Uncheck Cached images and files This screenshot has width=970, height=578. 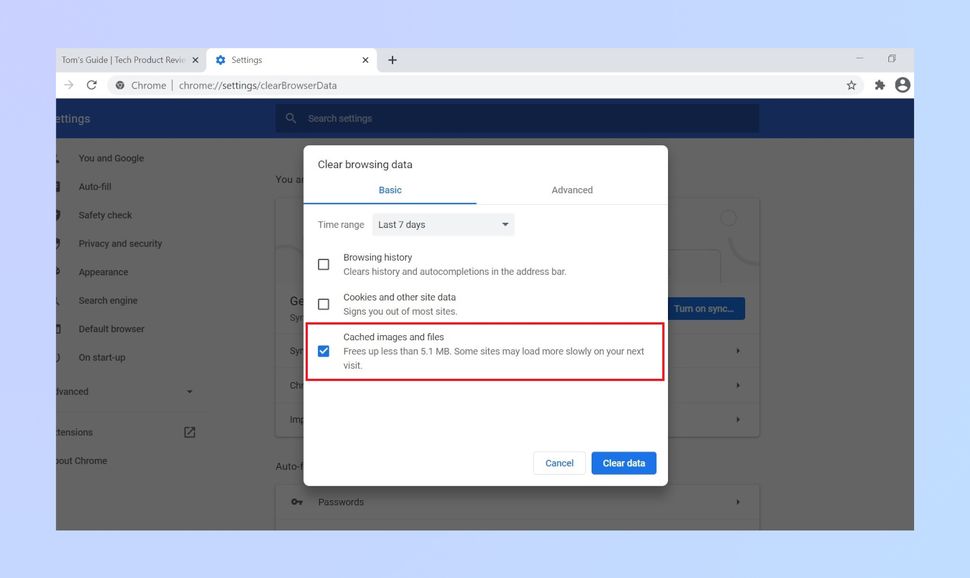tap(324, 350)
